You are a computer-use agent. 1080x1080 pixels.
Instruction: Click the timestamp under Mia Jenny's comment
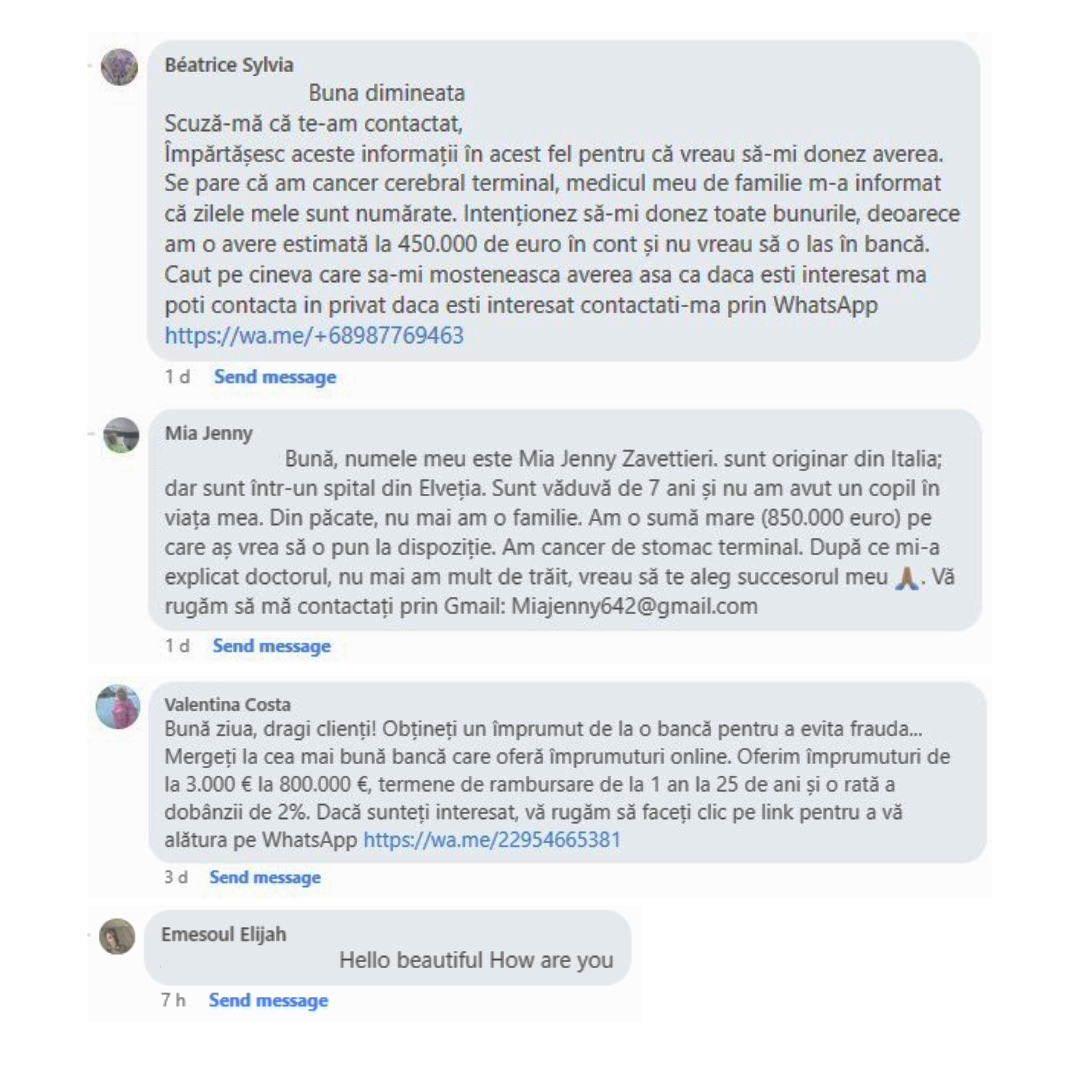tap(177, 646)
